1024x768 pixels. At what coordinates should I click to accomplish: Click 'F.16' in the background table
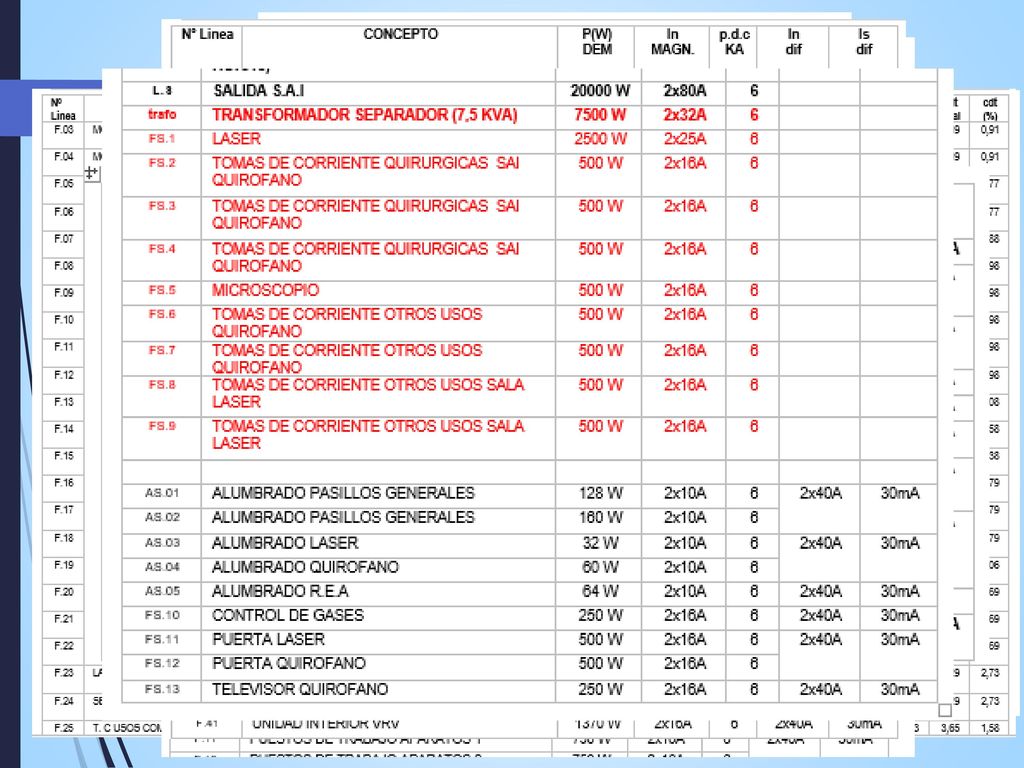63,483
